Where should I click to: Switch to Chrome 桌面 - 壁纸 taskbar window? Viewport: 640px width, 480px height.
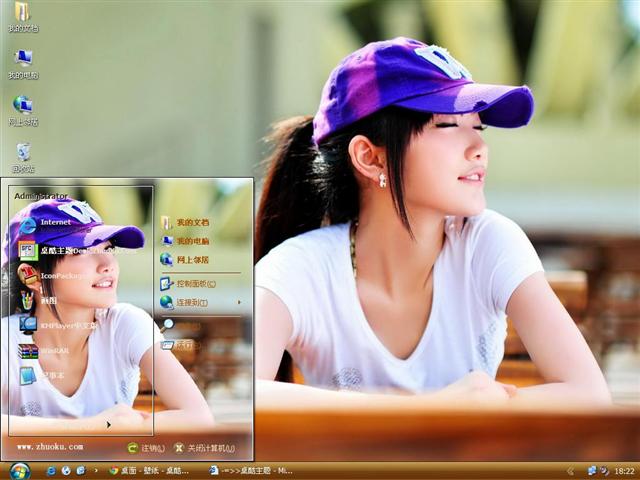pyautogui.click(x=149, y=471)
